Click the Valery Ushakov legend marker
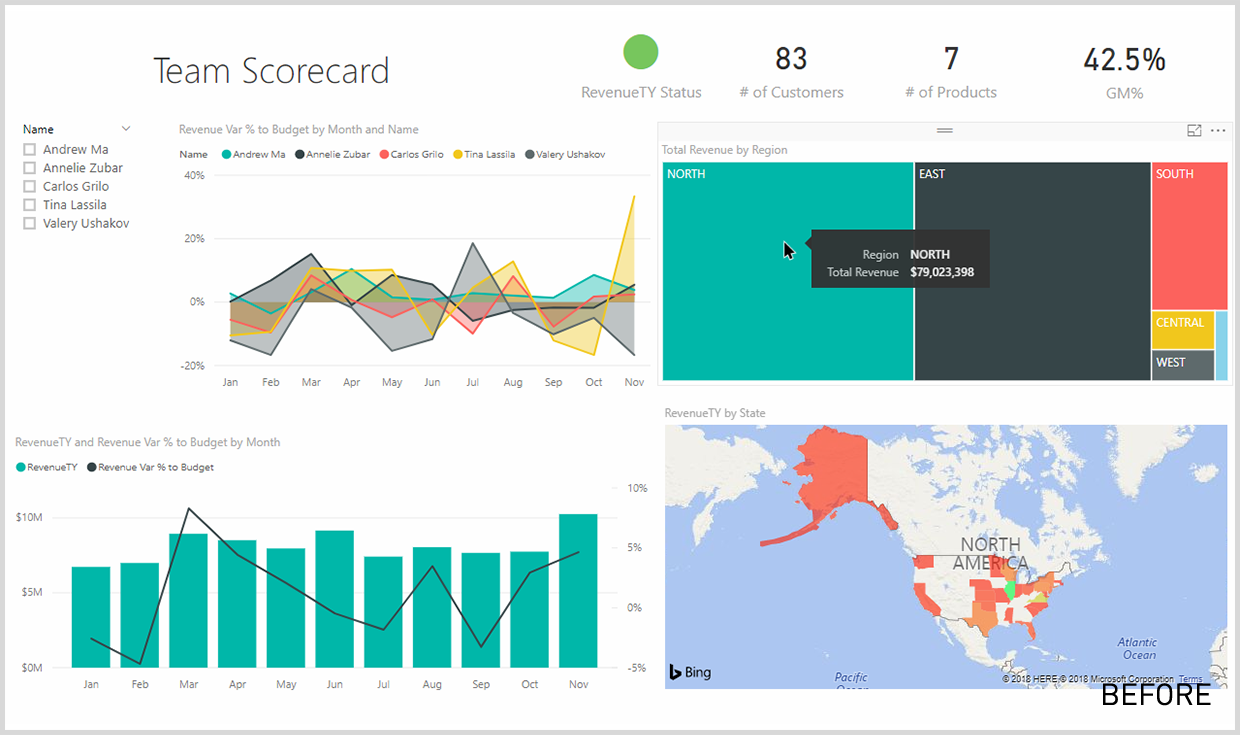 tap(529, 155)
